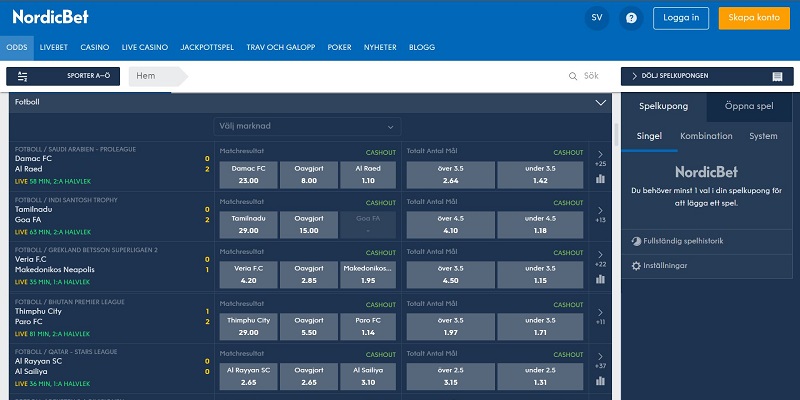Select över 4.5 at 4.10
This screenshot has width=800, height=400.
pyautogui.click(x=451, y=225)
